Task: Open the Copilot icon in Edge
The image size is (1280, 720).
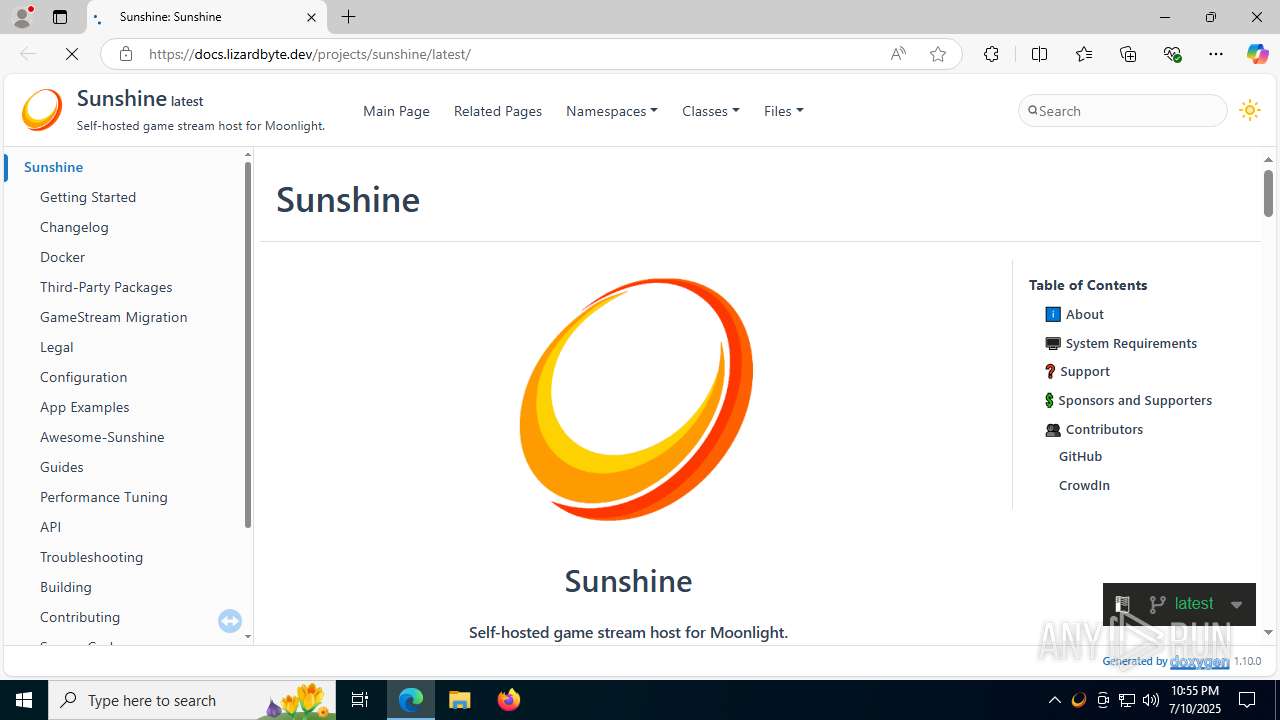Action: pos(1257,54)
